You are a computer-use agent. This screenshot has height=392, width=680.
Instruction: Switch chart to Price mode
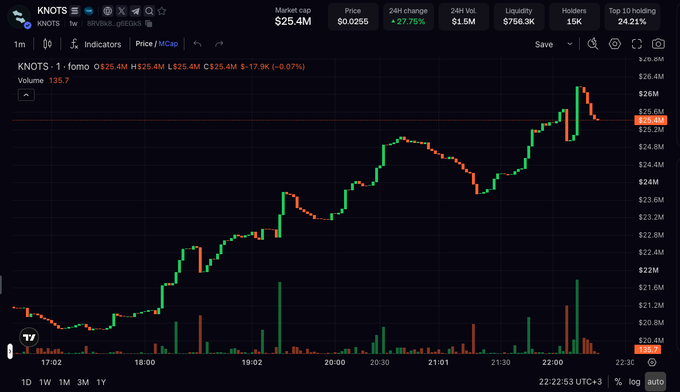coord(144,44)
